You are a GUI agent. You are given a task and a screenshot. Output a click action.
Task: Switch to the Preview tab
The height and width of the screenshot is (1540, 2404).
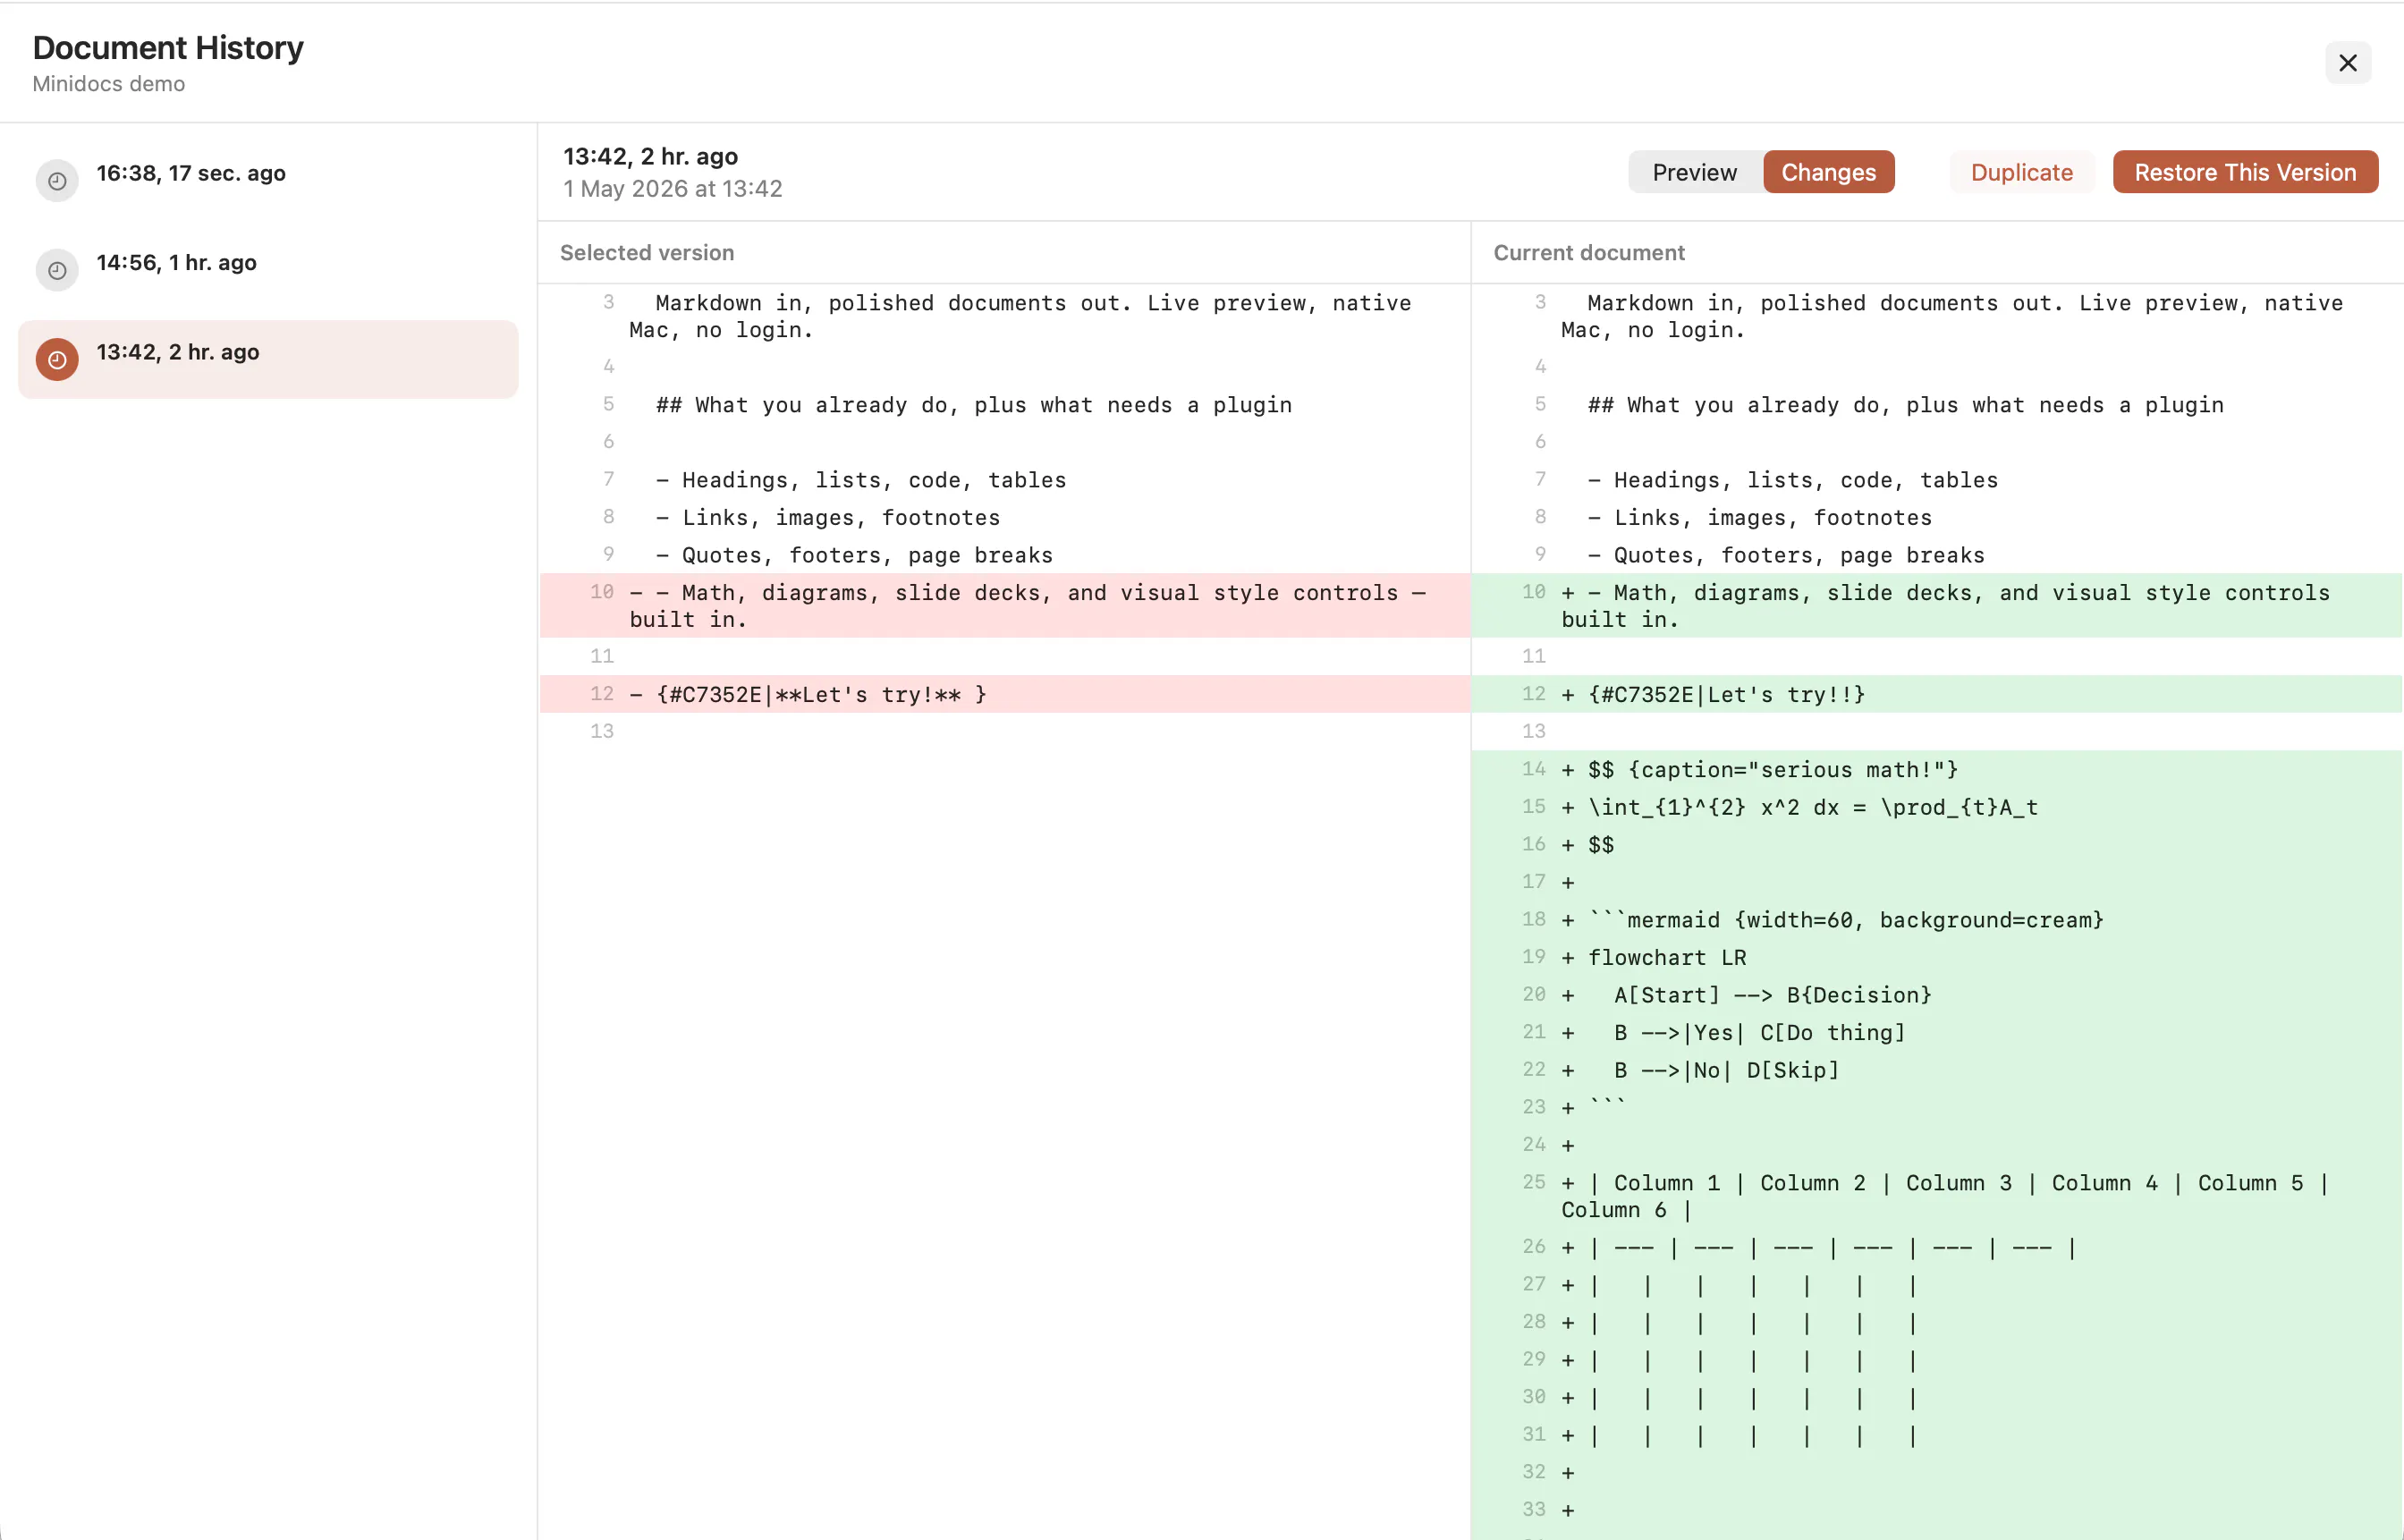coord(1694,172)
